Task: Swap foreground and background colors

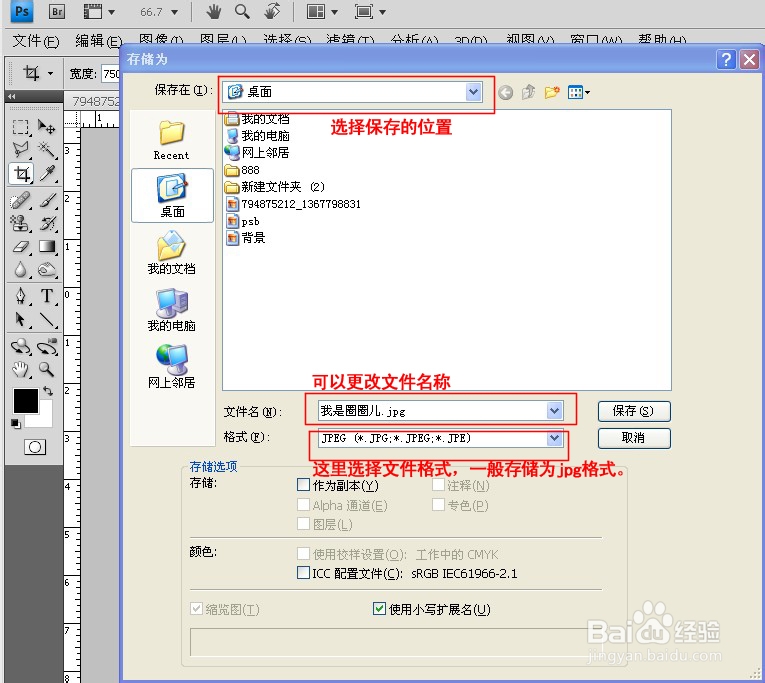Action: click(x=48, y=391)
